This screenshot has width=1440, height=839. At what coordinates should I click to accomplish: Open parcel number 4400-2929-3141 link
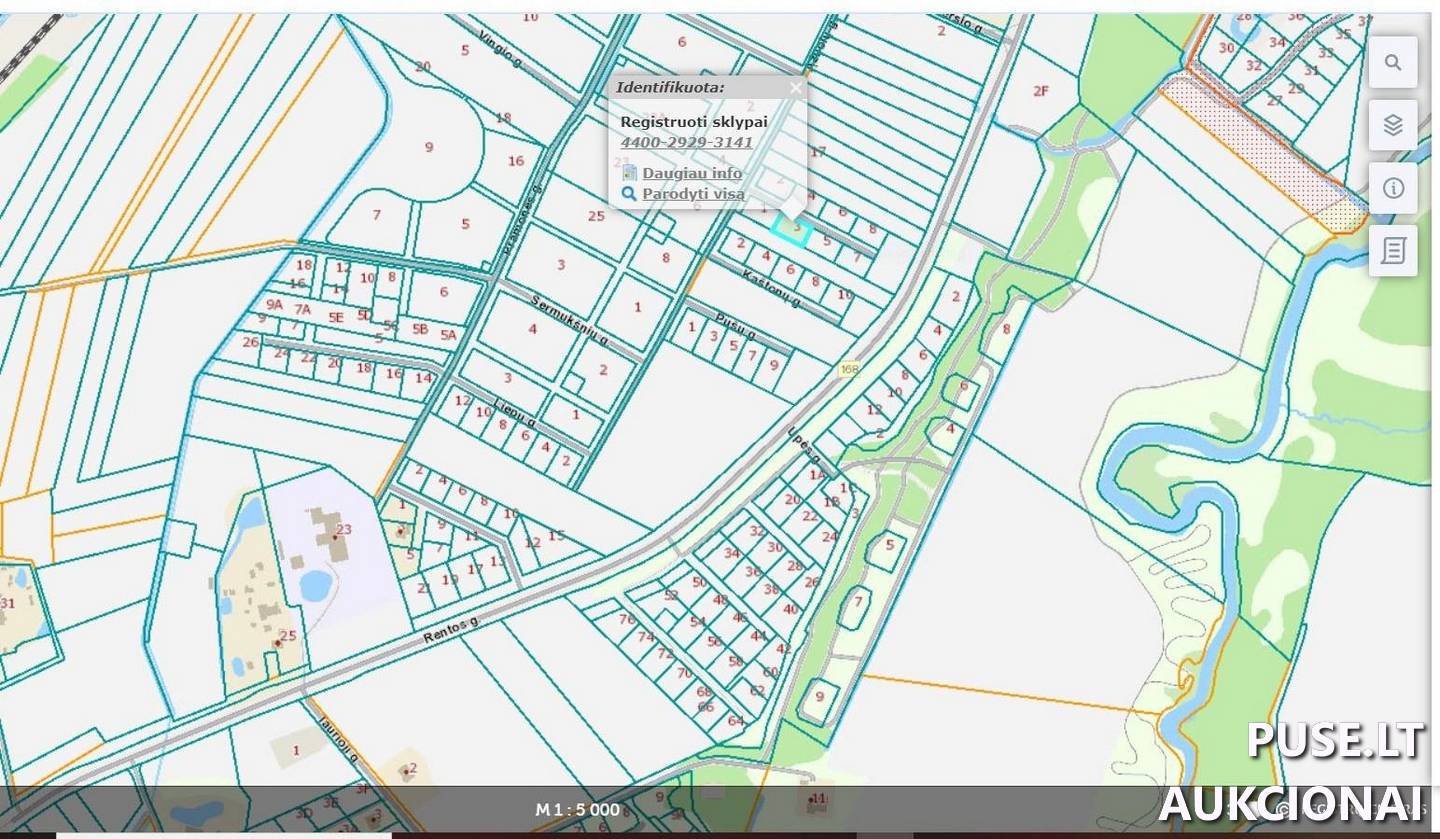tap(686, 142)
